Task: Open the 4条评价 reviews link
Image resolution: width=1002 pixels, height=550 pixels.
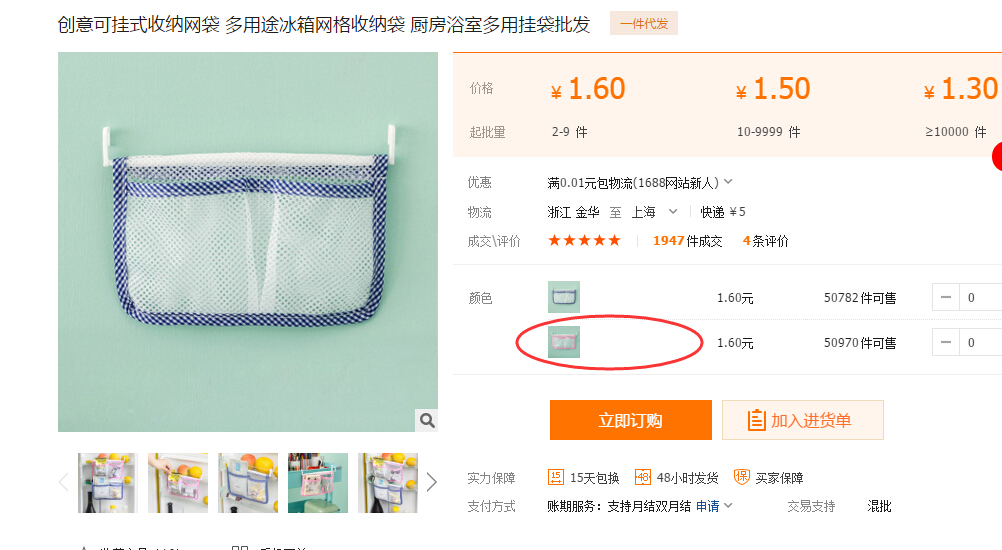Action: coord(765,241)
